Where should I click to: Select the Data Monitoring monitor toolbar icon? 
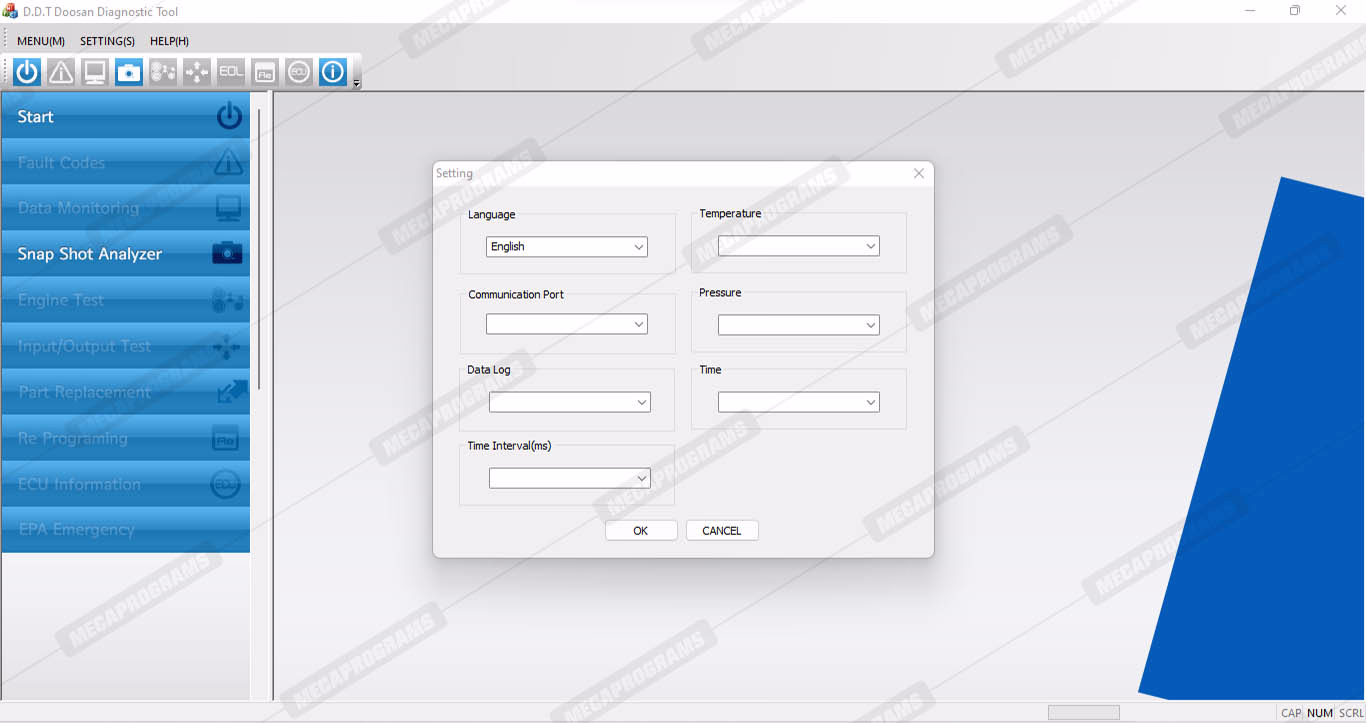pyautogui.click(x=95, y=72)
